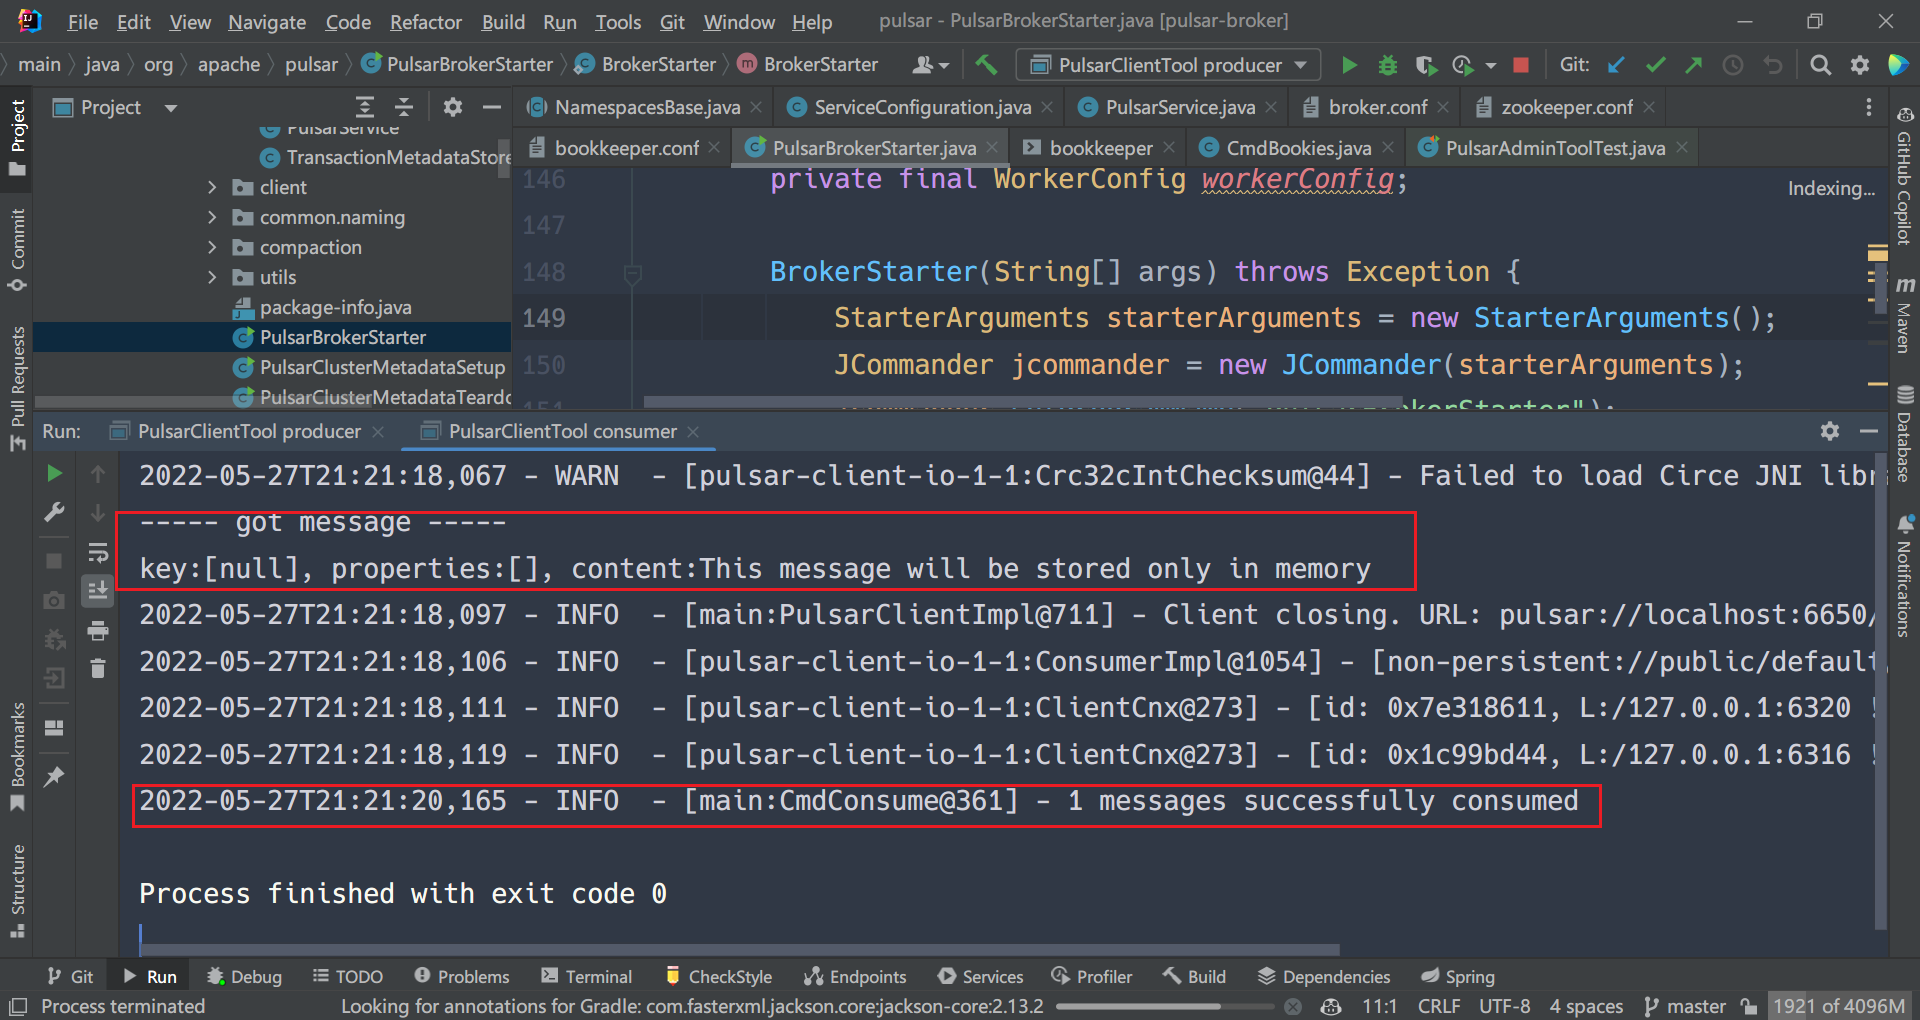The image size is (1920, 1020).
Task: Click the background task progress bar
Action: (1165, 1006)
